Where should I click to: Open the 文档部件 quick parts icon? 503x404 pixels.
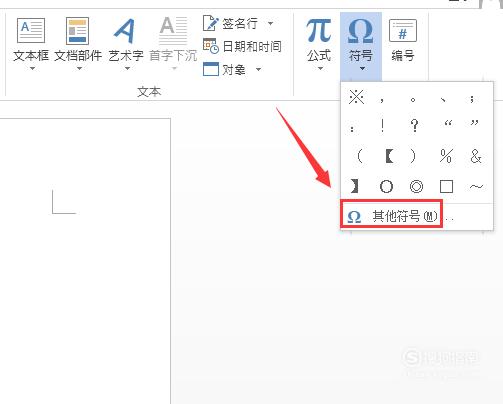click(77, 31)
